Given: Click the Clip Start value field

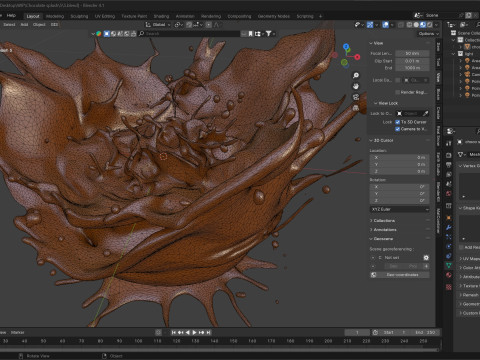Looking at the screenshot, I should point(412,61).
